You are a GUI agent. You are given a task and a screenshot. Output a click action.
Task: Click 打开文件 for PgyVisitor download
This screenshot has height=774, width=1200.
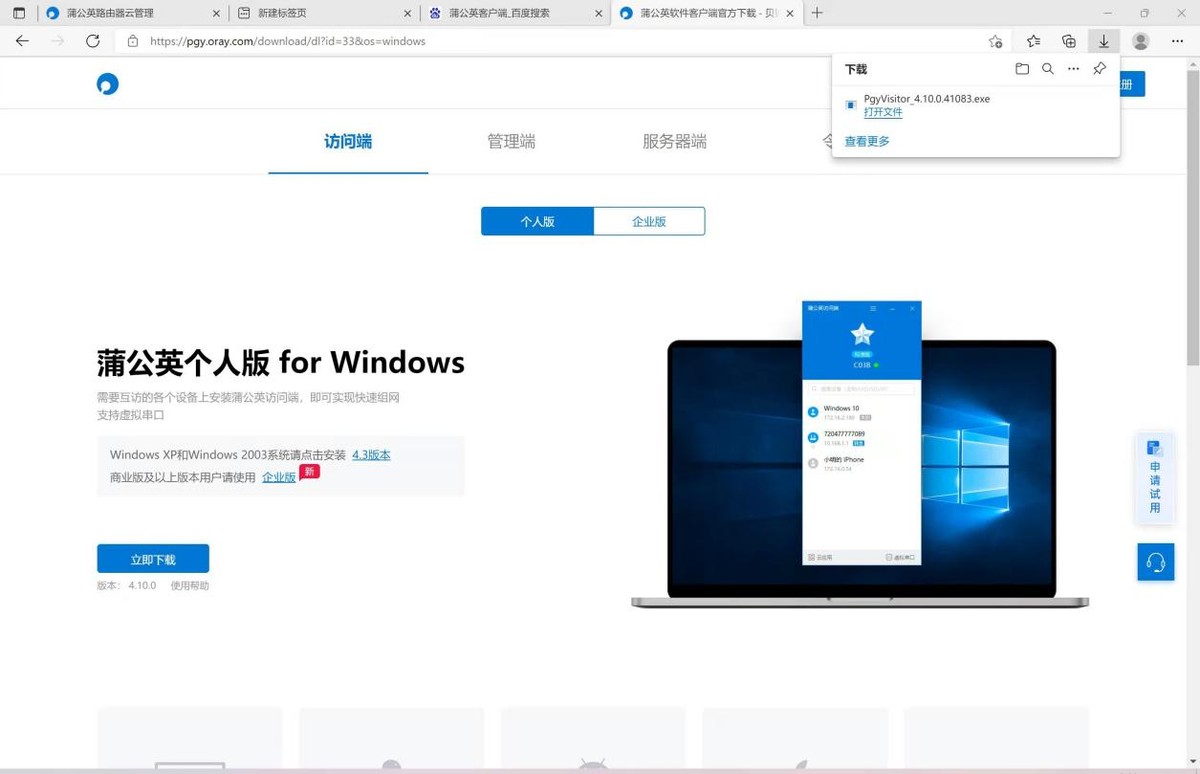883,112
